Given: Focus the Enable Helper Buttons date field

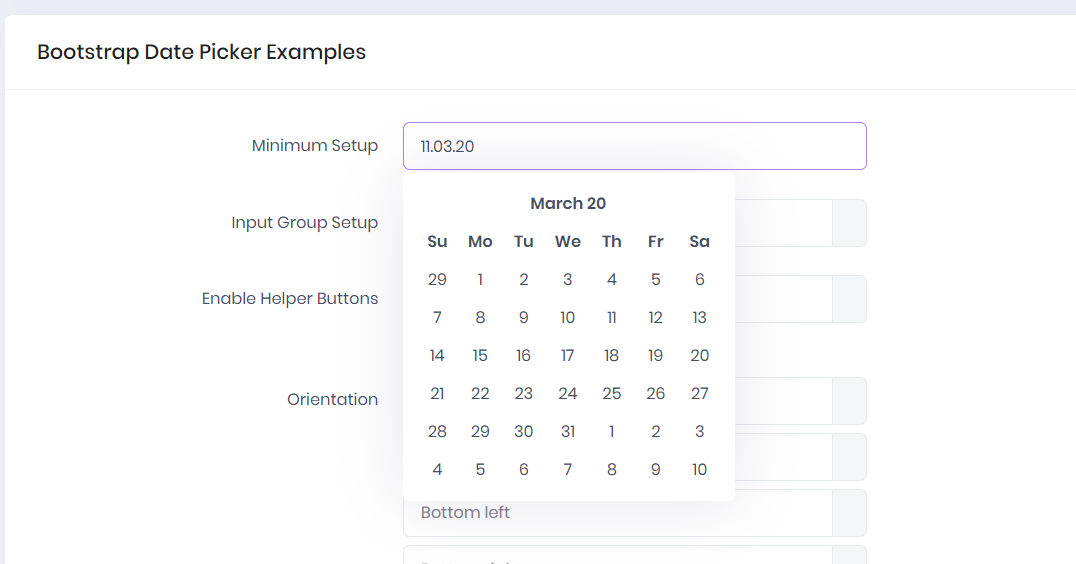Looking at the screenshot, I should coord(784,299).
